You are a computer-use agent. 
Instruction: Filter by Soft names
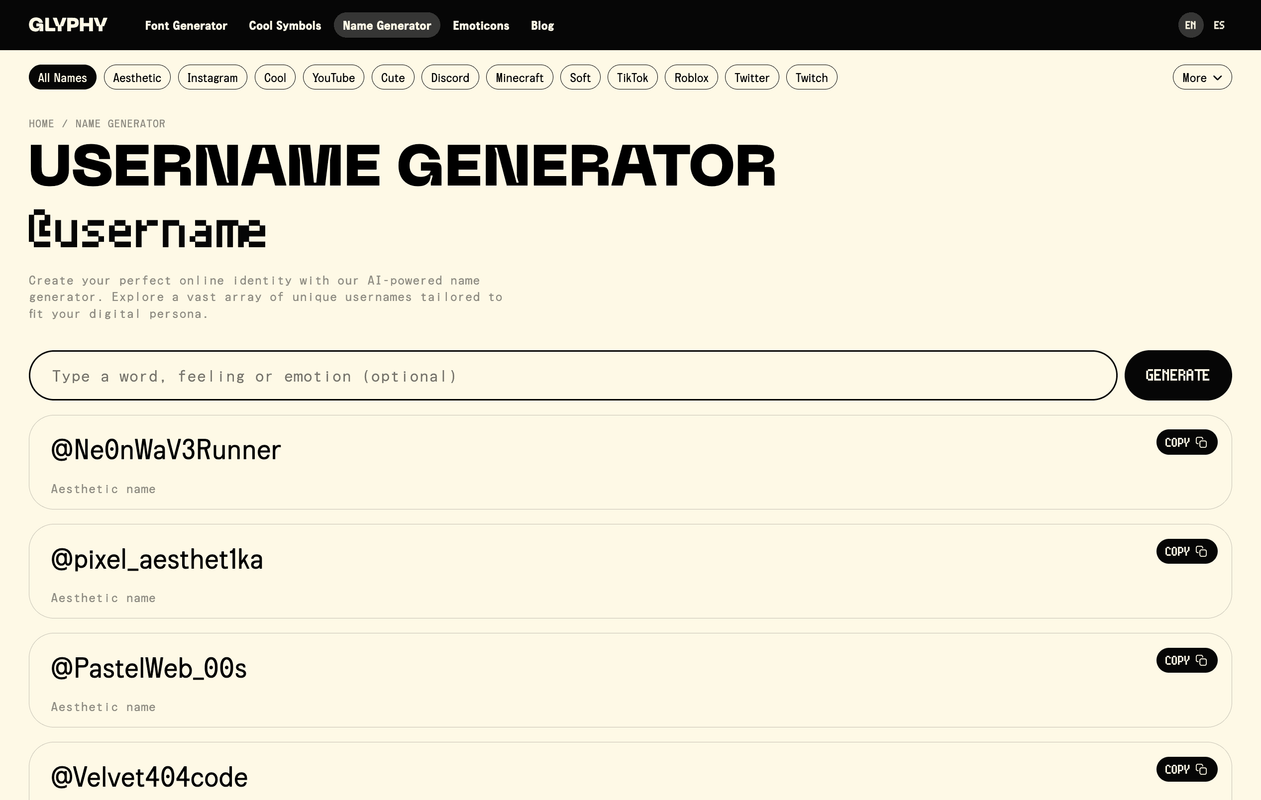coord(581,77)
